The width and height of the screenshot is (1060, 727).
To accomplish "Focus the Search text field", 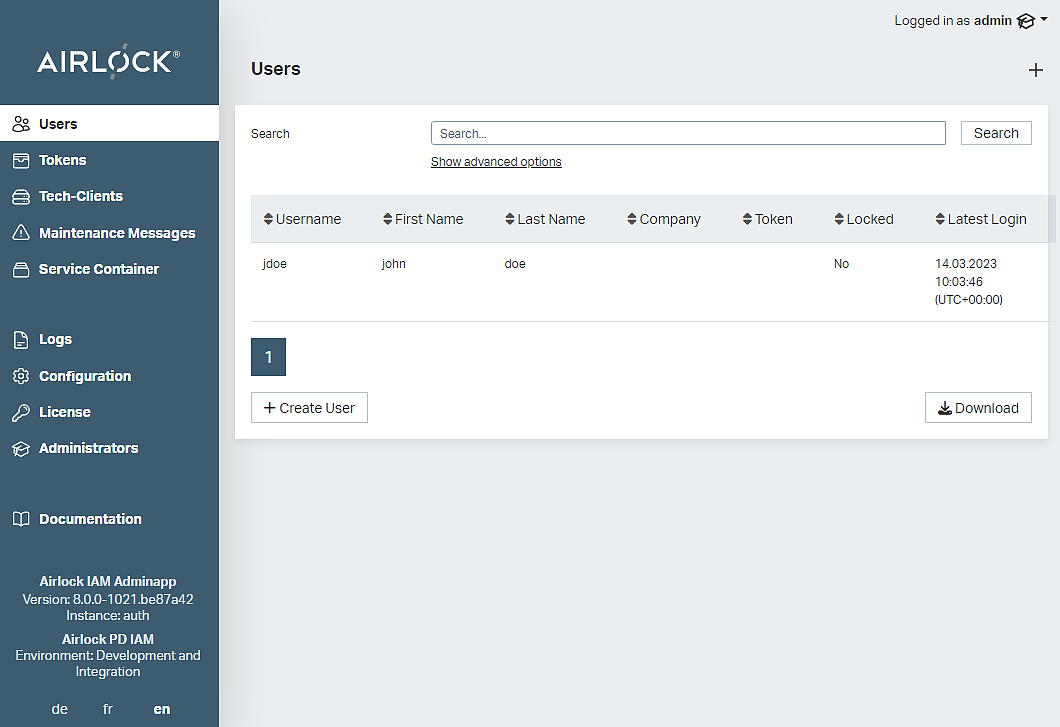I will [687, 133].
